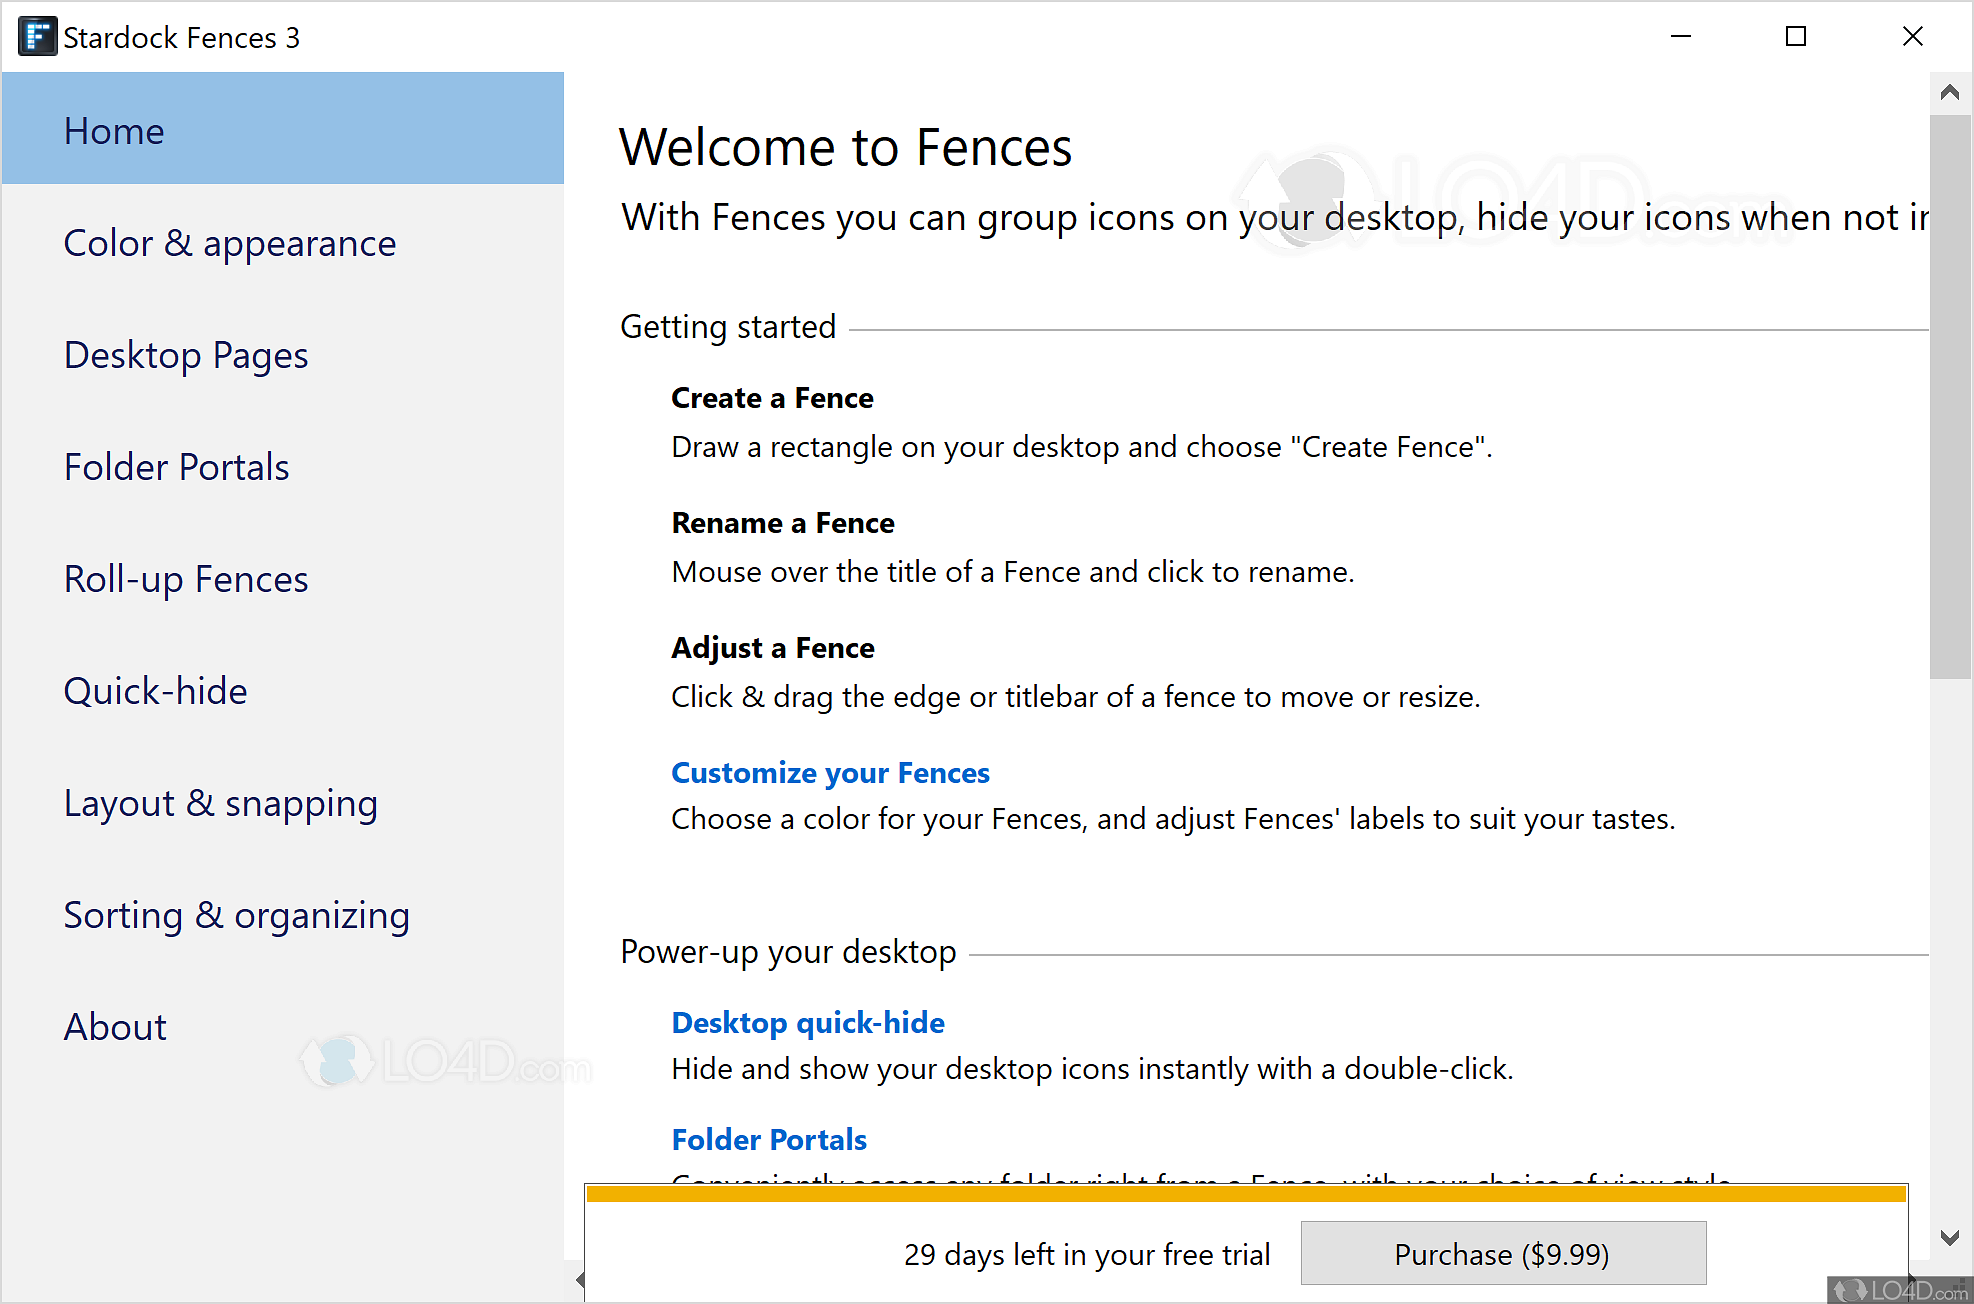
Task: Close the Stardock Fences window
Action: point(1912,37)
